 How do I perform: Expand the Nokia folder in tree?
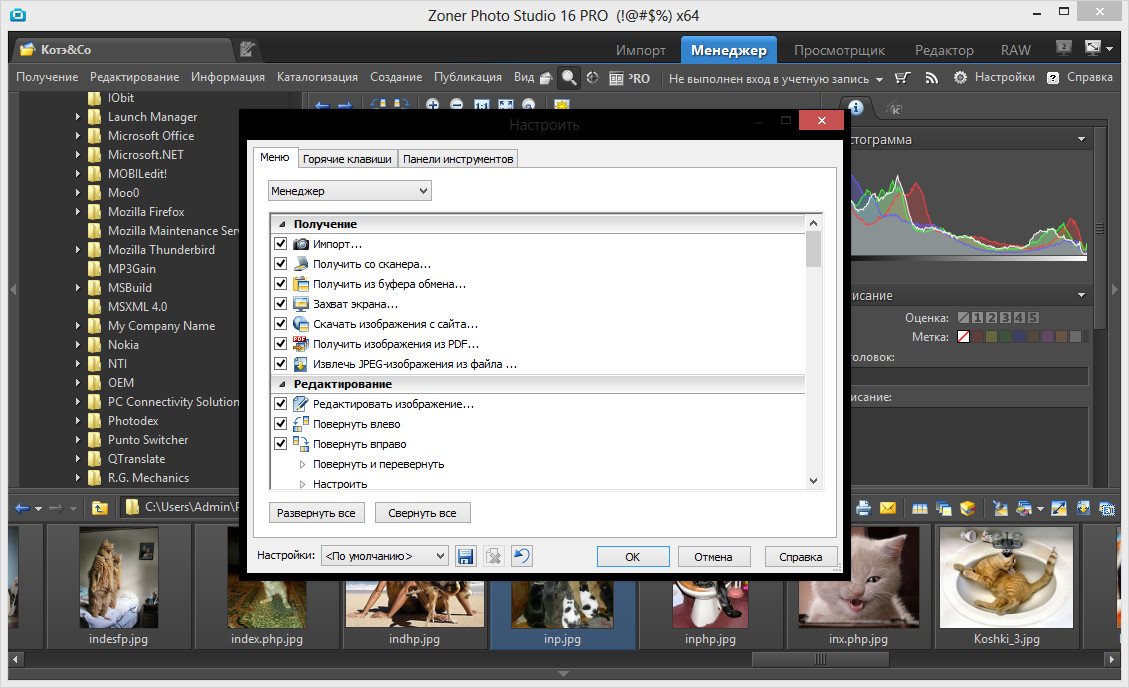[78, 345]
